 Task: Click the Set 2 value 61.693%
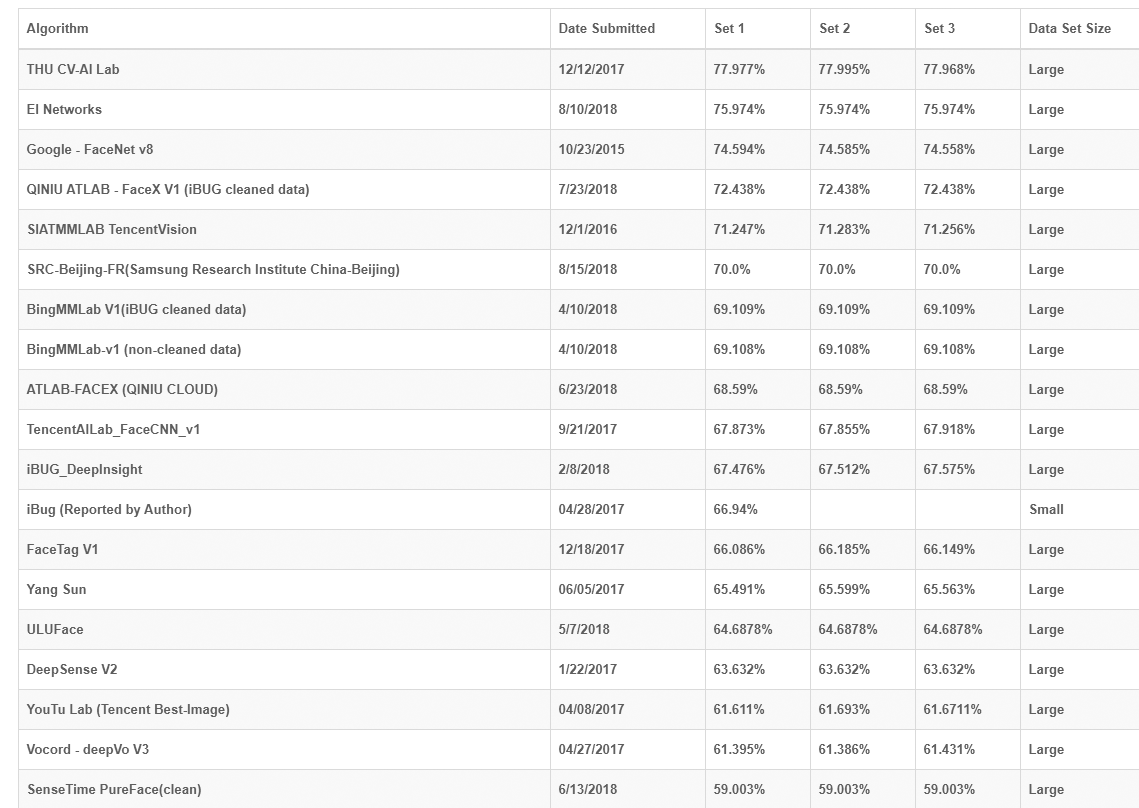pyautogui.click(x=844, y=708)
